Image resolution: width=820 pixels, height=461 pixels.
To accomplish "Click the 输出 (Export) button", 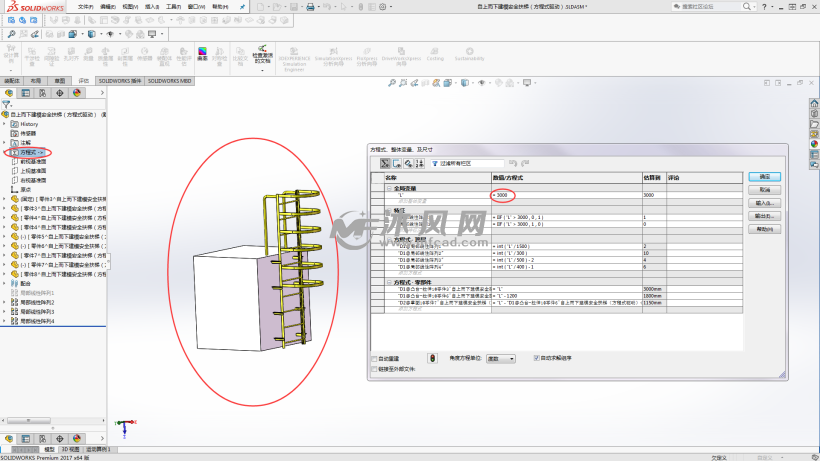I will coord(765,216).
